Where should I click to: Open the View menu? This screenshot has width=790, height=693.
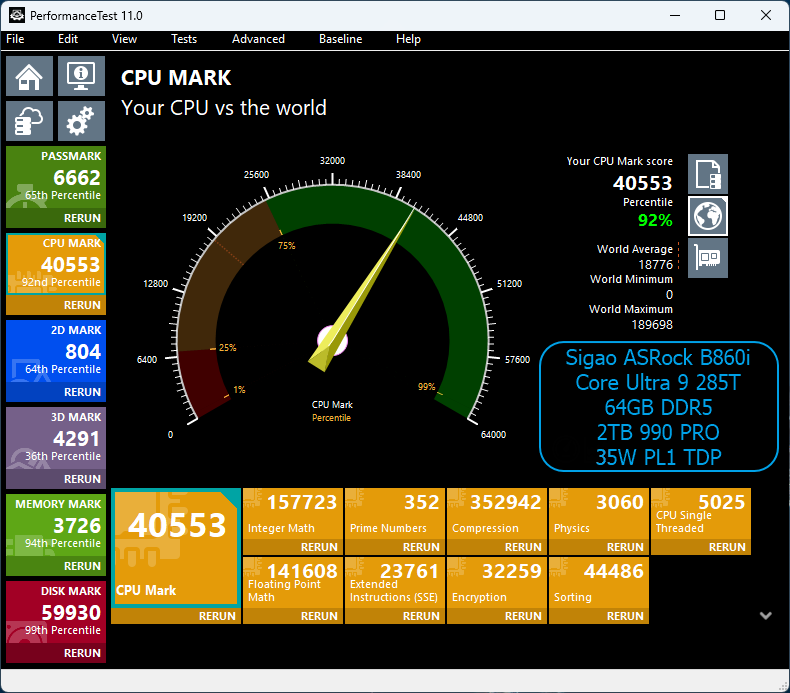tap(124, 39)
